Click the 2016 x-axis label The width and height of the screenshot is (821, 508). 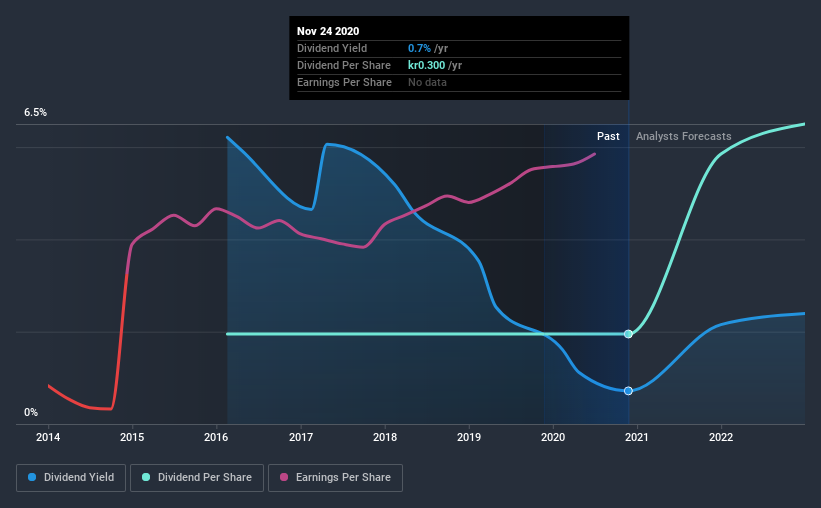click(x=216, y=437)
